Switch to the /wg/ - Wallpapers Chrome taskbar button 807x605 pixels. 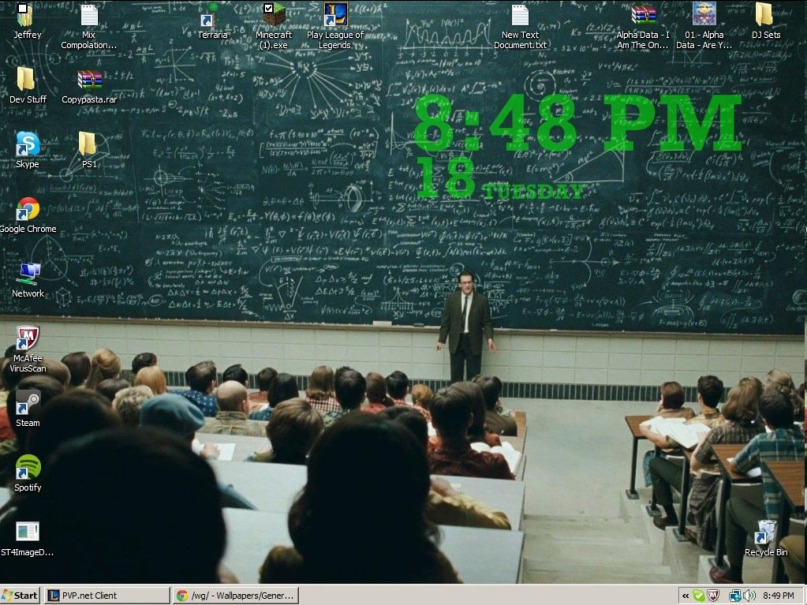pyautogui.click(x=236, y=596)
